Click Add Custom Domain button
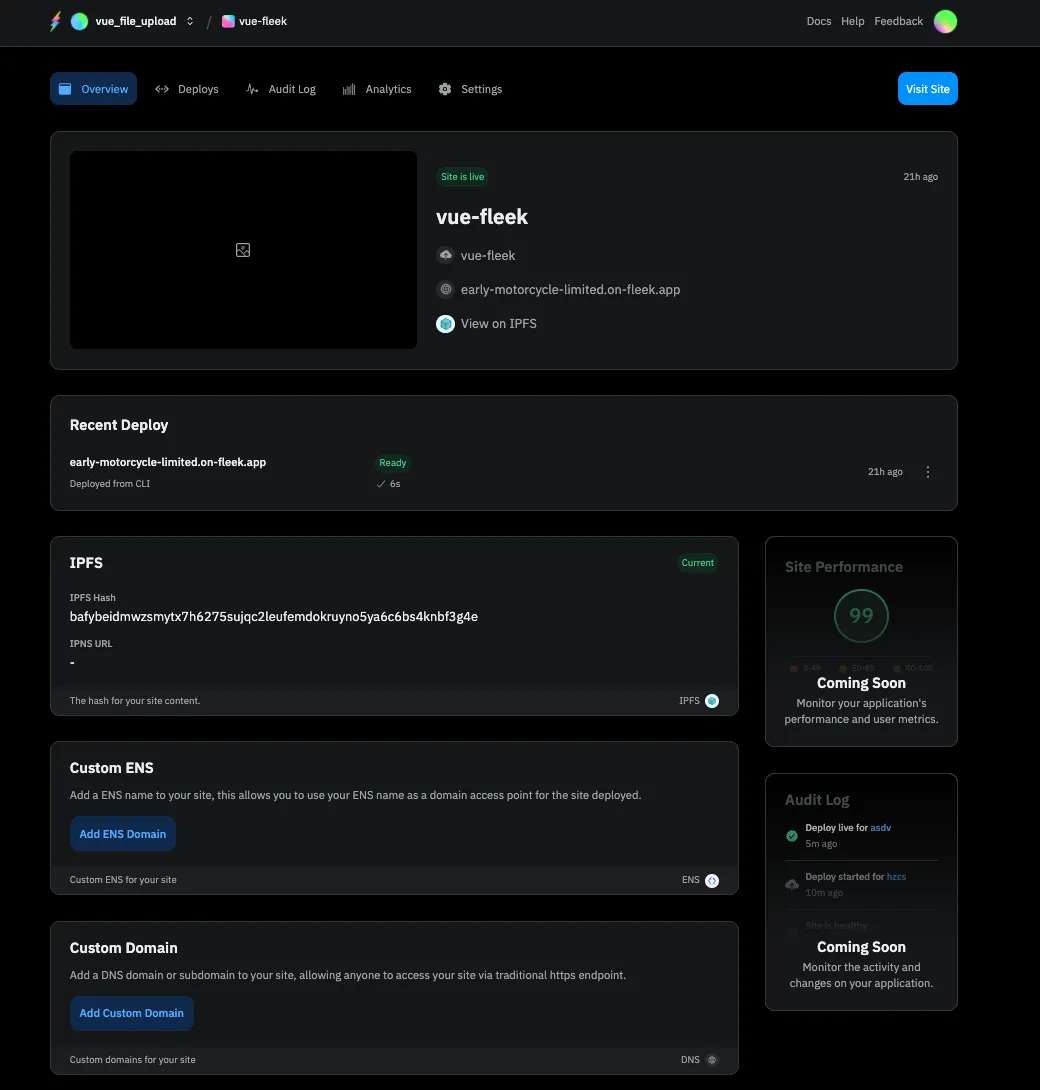Screen dimensions: 1040x1090 click(132, 1013)
